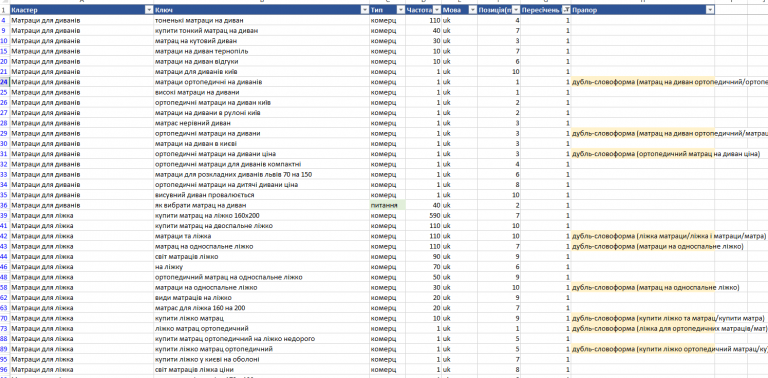768x378 pixels.
Task: Select cell 'ортопедичний матрац на односпальне ліжко'
Action: tap(261, 278)
